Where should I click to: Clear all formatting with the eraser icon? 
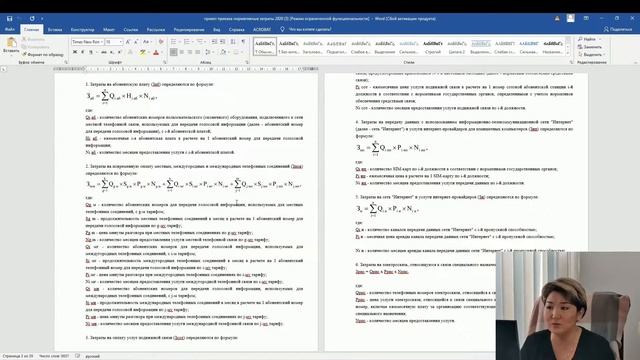pyautogui.click(x=161, y=42)
